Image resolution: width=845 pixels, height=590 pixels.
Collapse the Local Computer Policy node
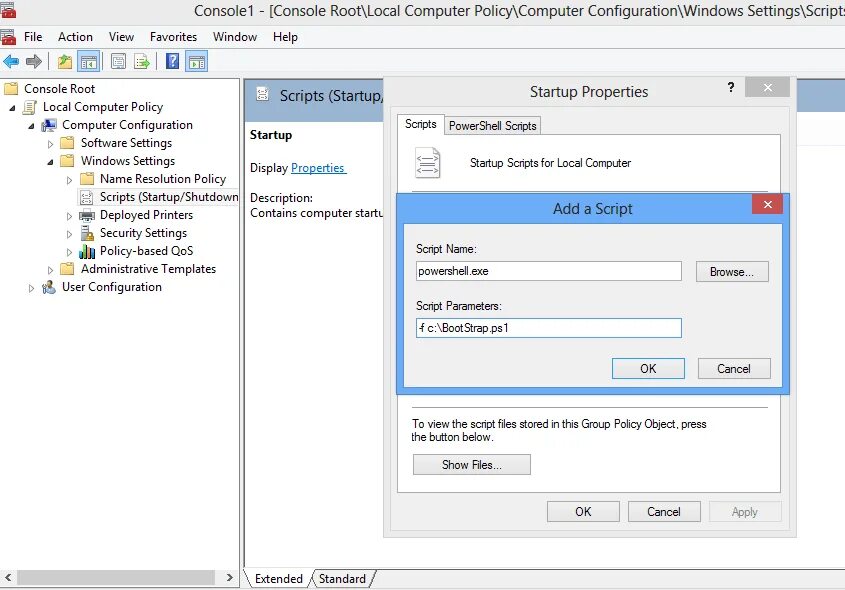point(12,108)
